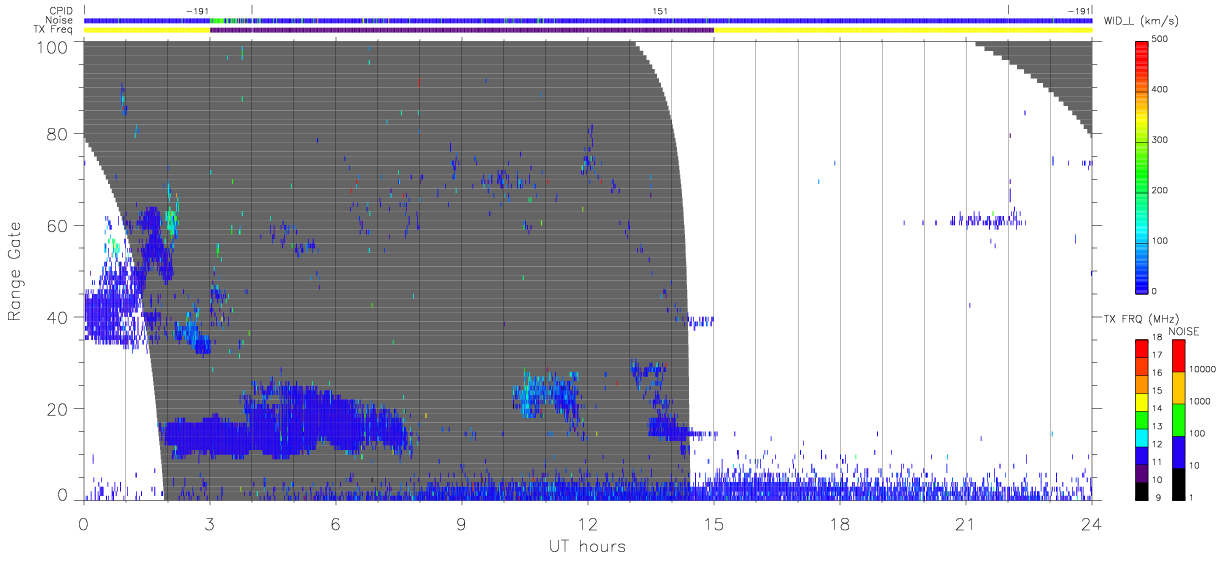Click the velocity colorbar tick "200"
Viewport: 1228px width, 567px height.
pyautogui.click(x=1160, y=190)
